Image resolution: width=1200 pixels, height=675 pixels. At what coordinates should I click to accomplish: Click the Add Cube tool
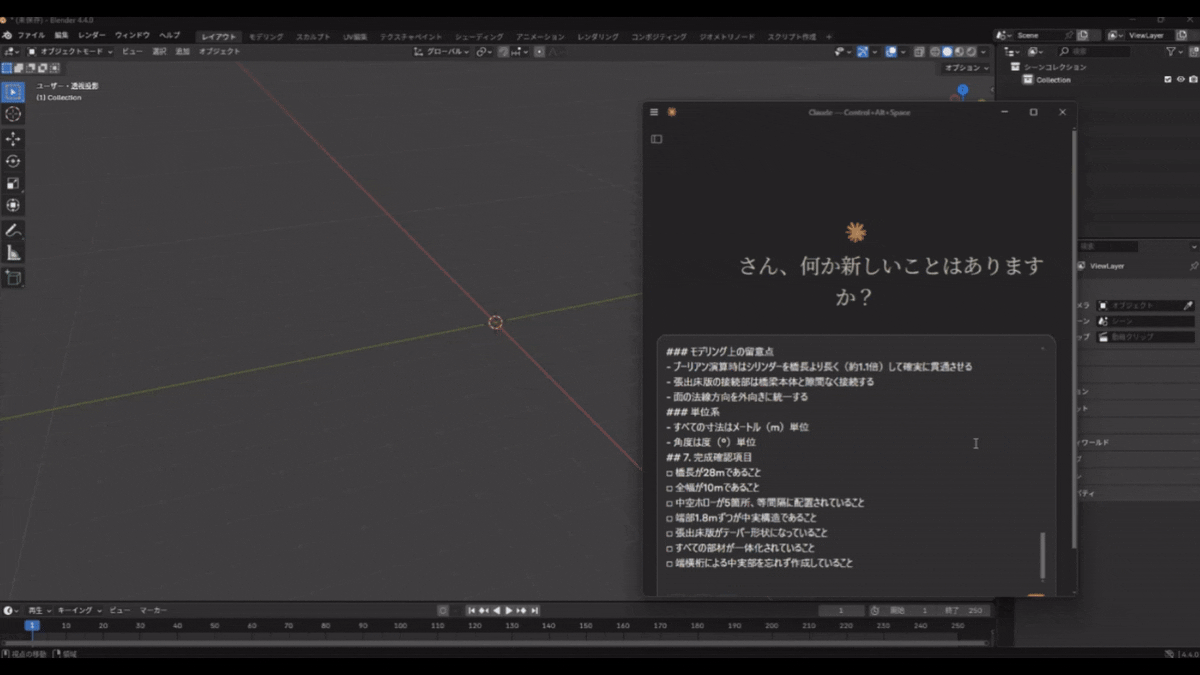tap(13, 277)
